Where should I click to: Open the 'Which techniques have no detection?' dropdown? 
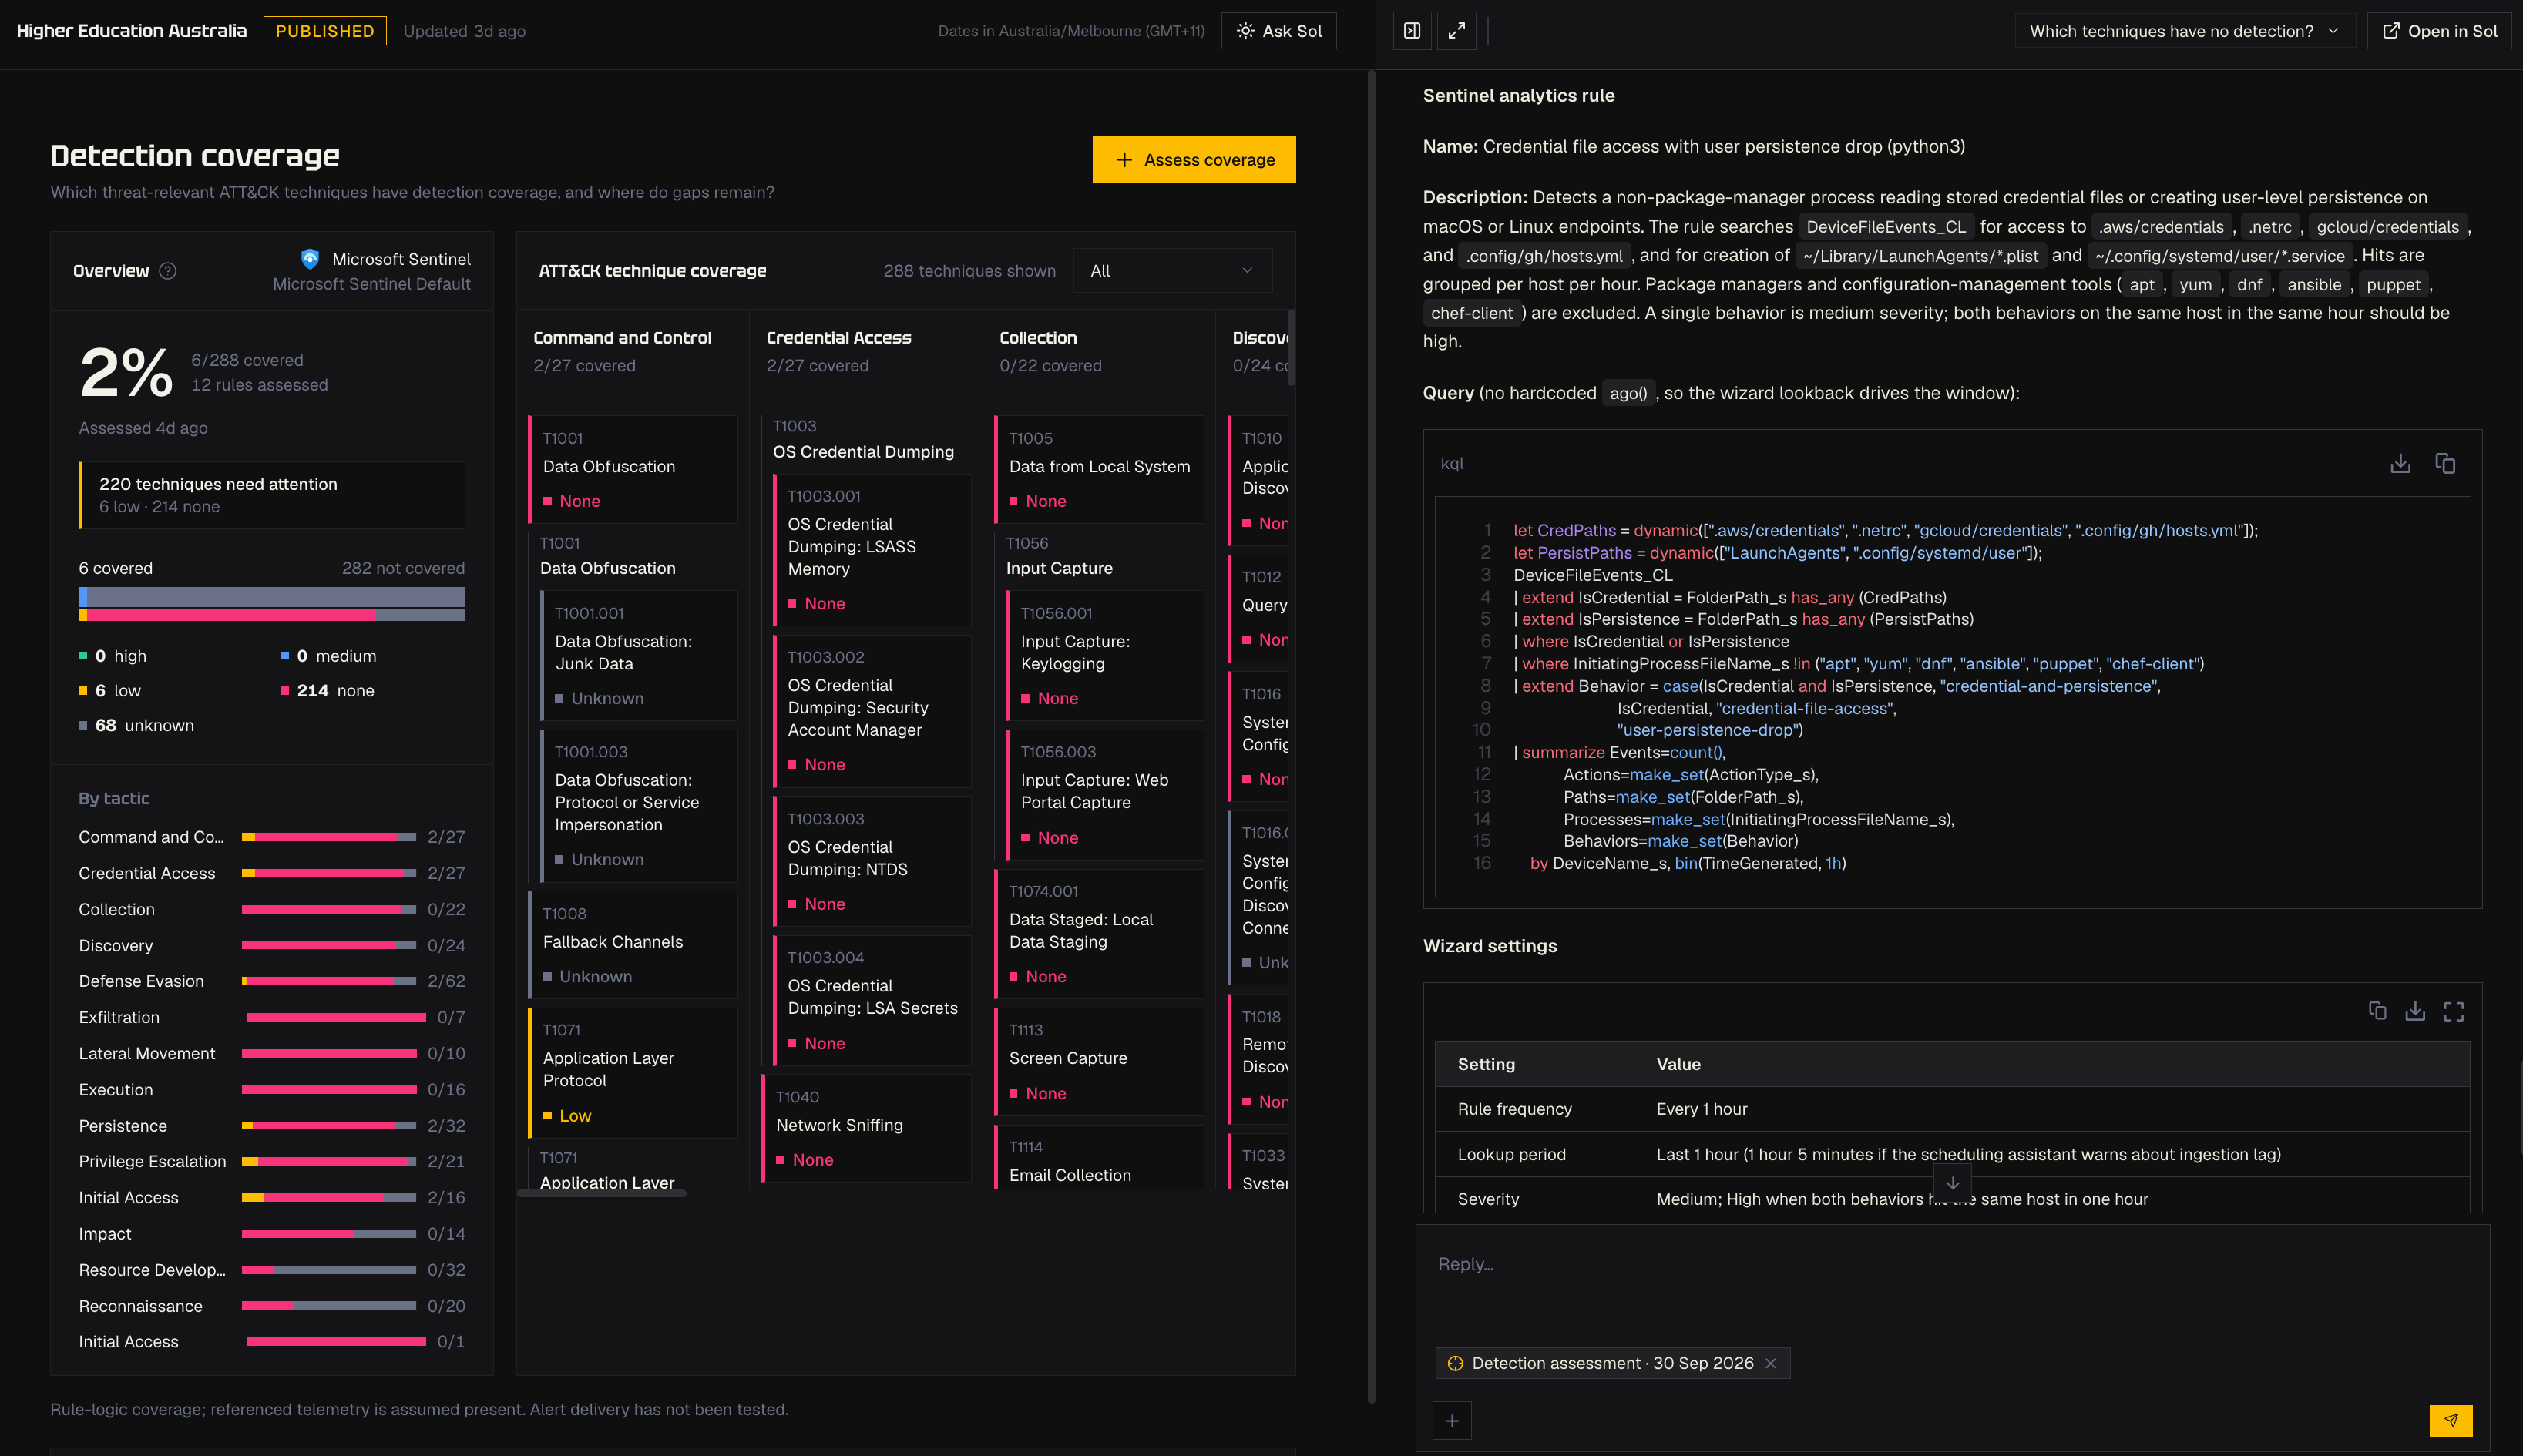(2185, 31)
